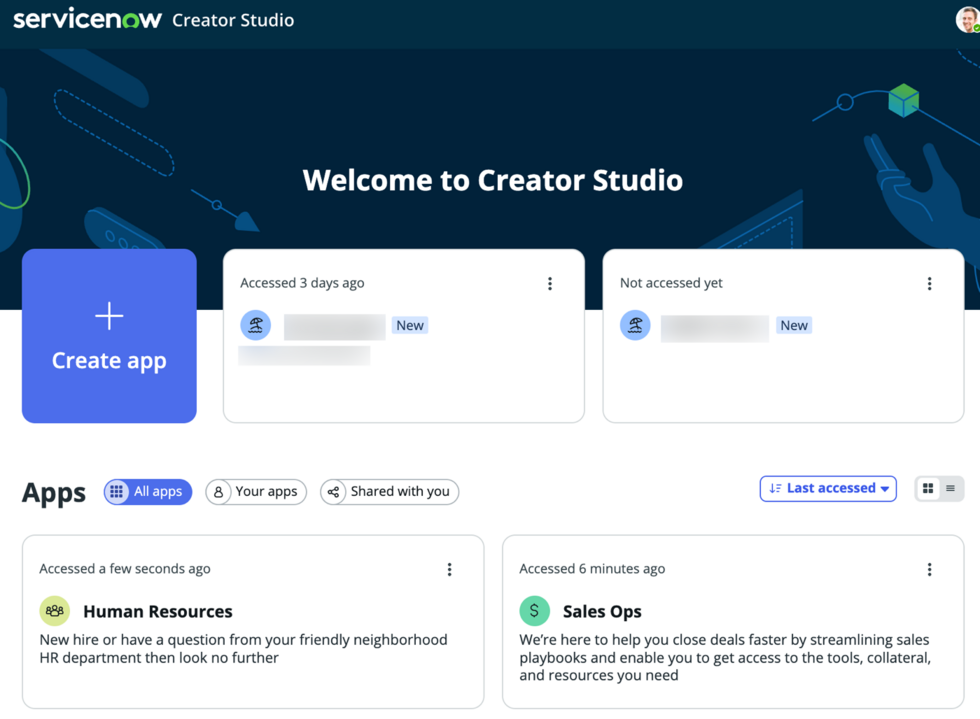The image size is (980, 719).
Task: Open the Human Resources card options menu
Action: pyautogui.click(x=449, y=569)
